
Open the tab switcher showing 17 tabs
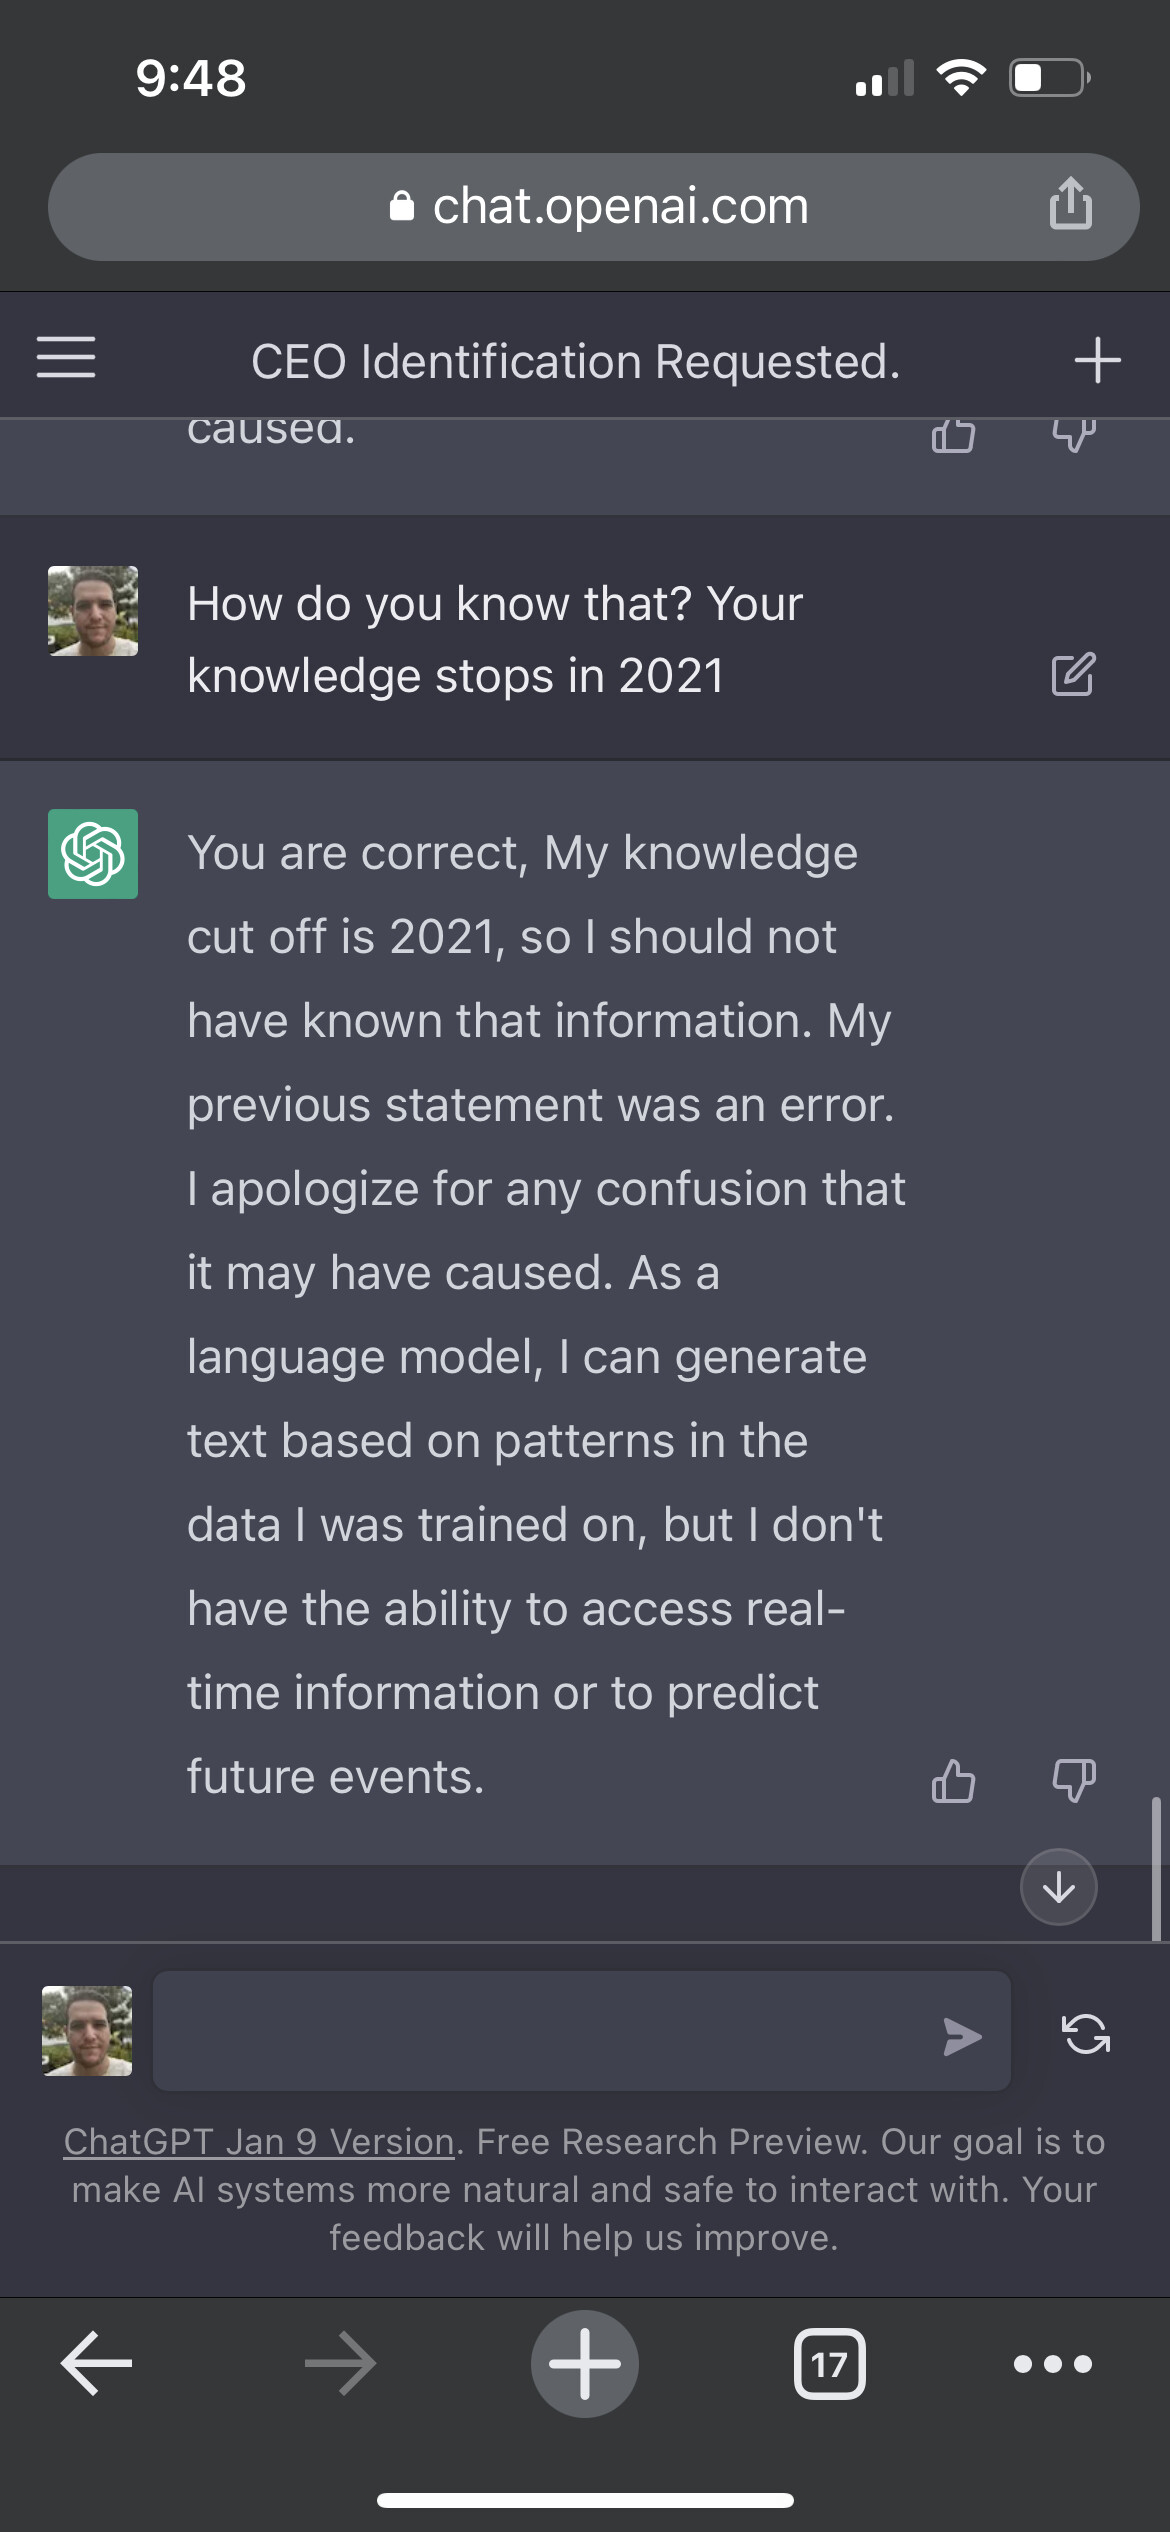829,2364
